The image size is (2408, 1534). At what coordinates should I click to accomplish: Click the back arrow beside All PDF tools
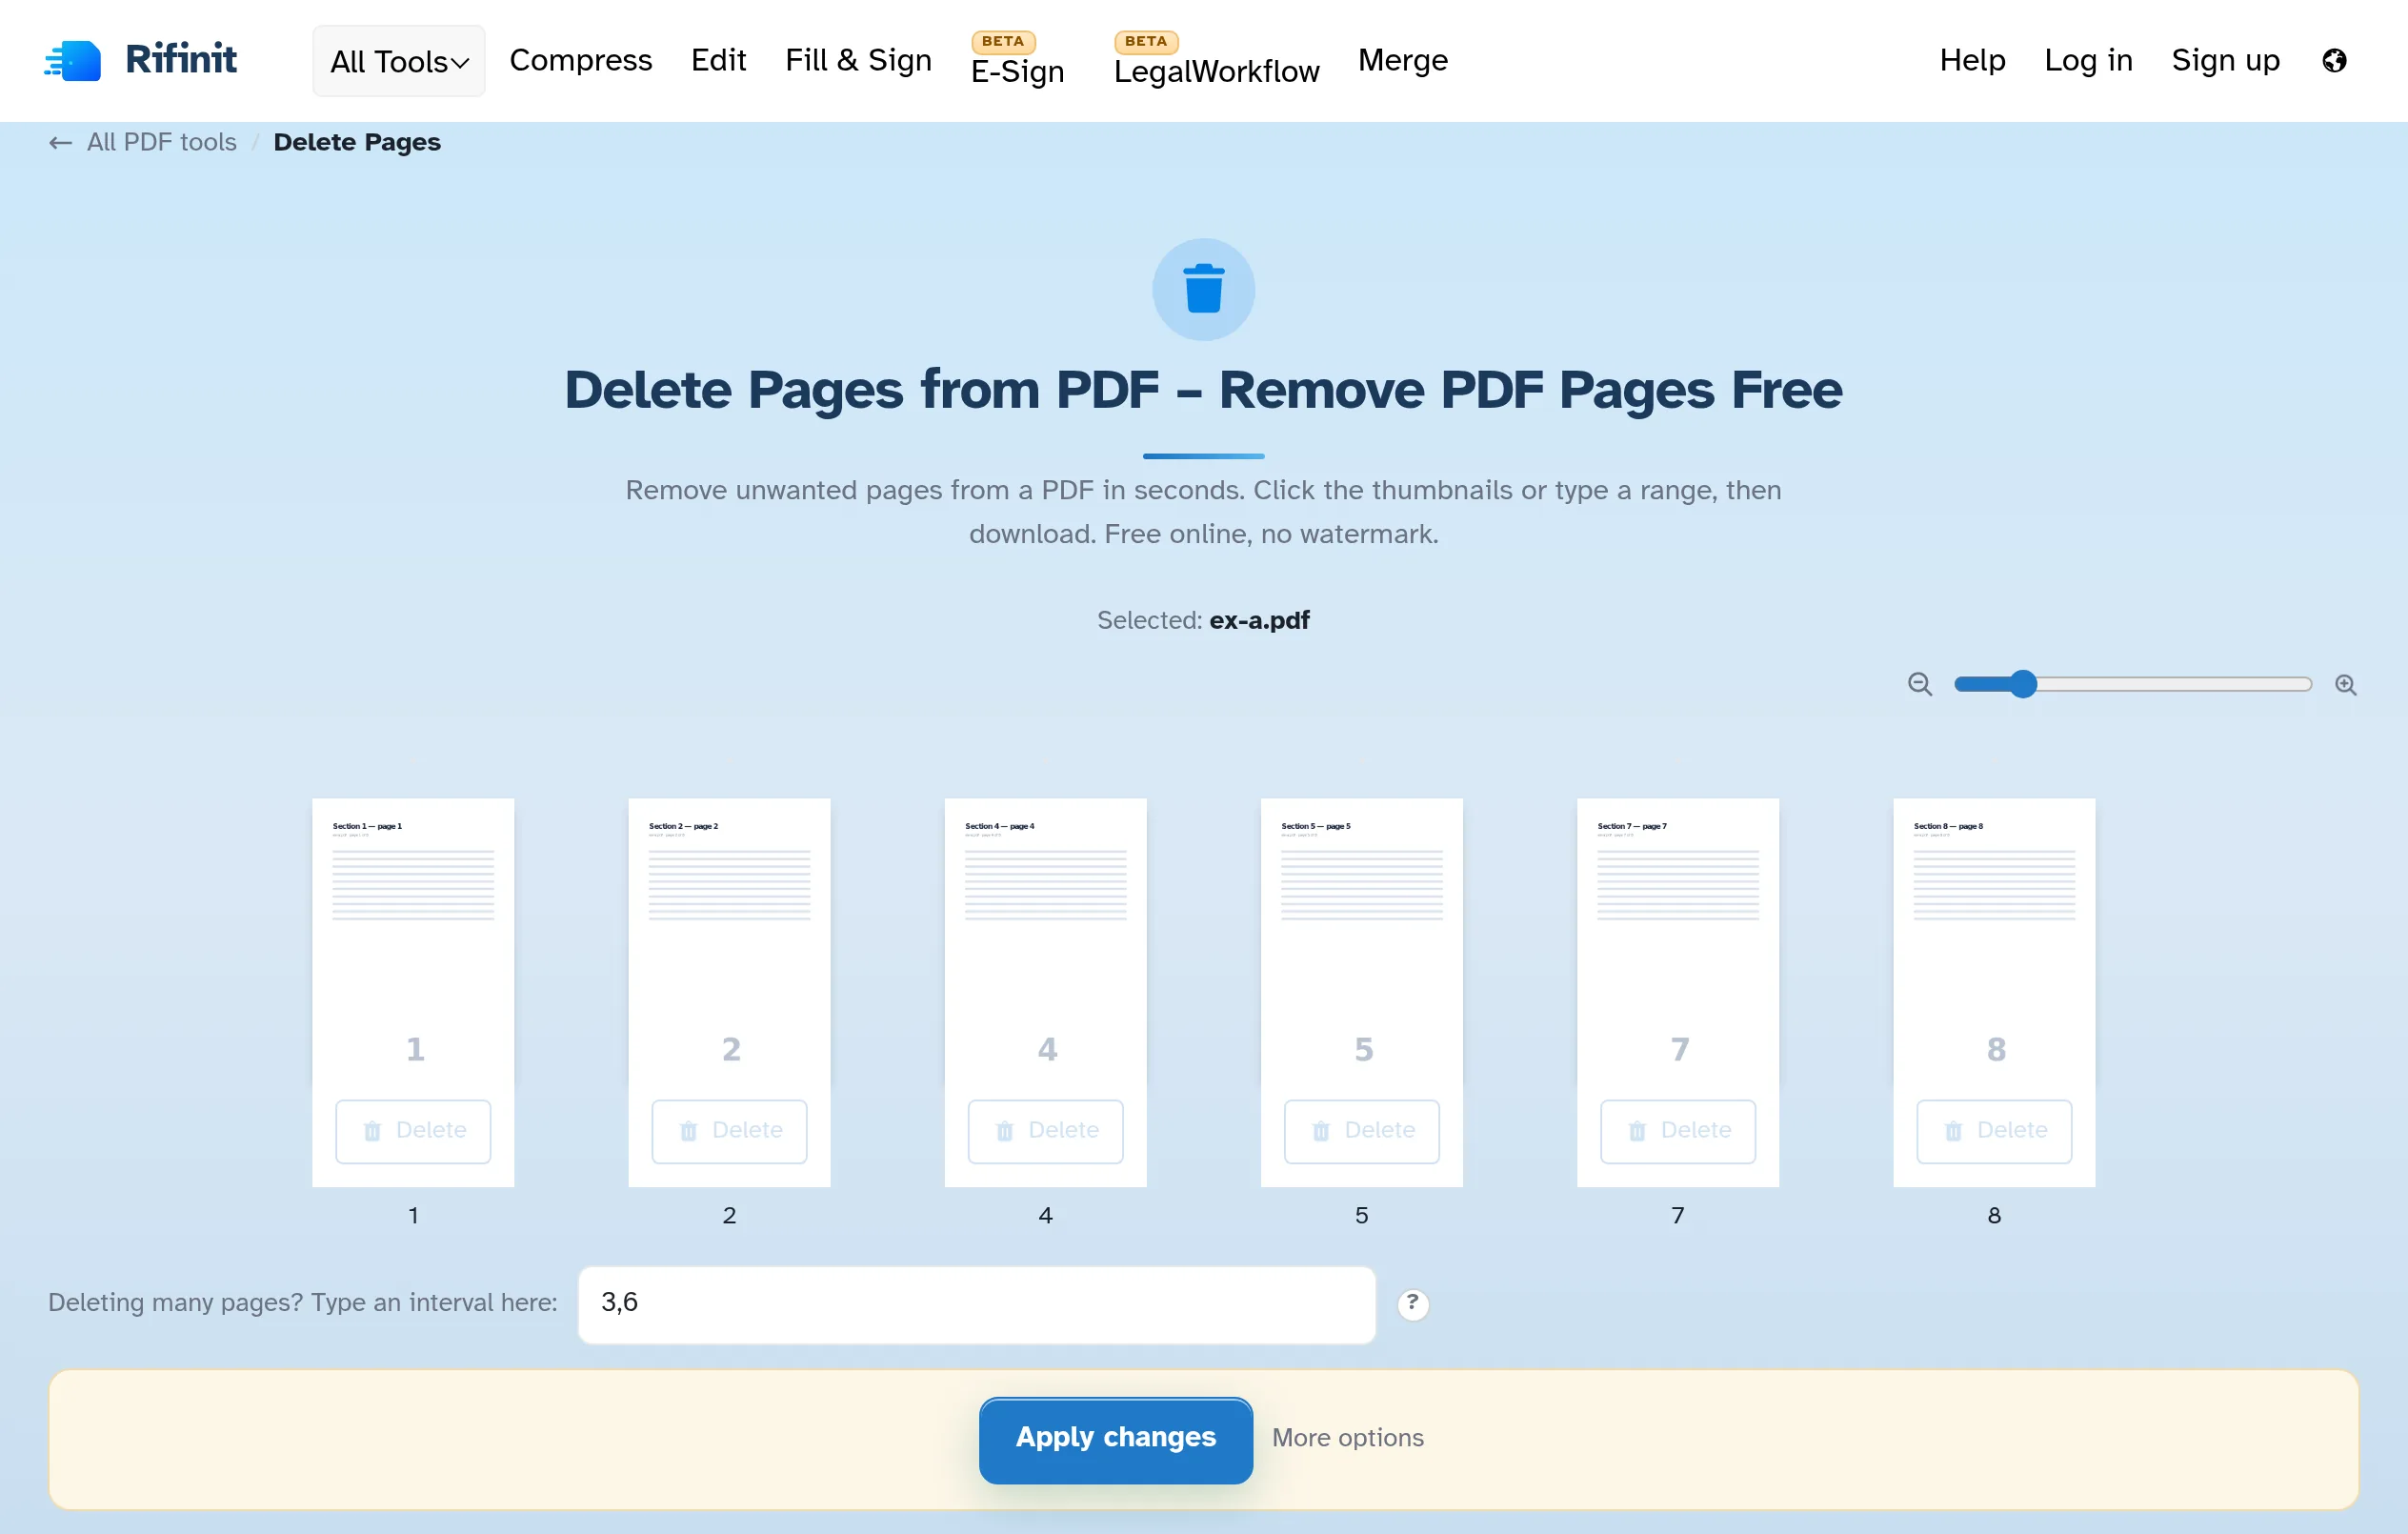pyautogui.click(x=60, y=143)
